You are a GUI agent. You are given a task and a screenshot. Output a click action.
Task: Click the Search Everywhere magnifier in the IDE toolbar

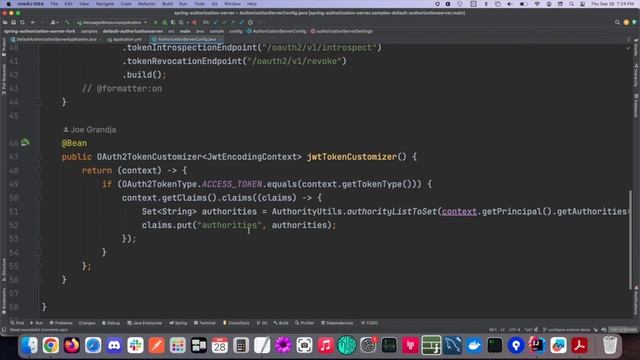(618, 22)
